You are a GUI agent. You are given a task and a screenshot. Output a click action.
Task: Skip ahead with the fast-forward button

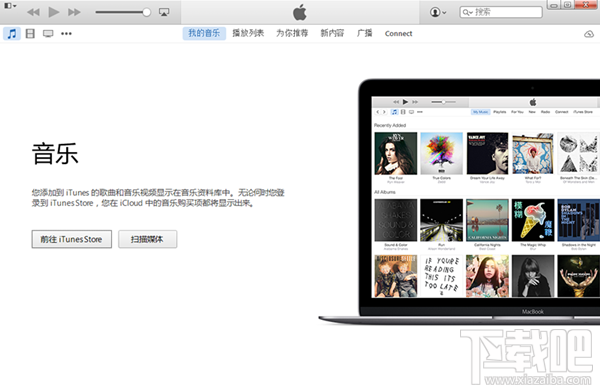pyautogui.click(x=74, y=12)
